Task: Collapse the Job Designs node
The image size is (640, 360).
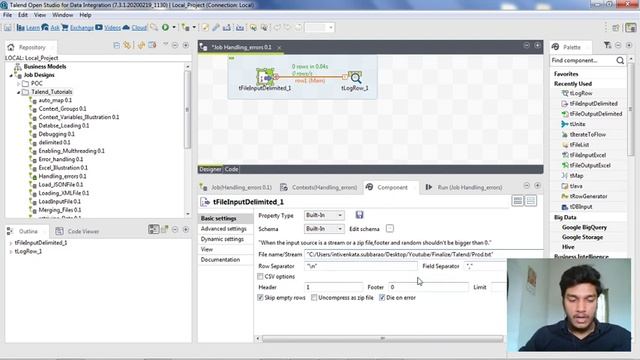Action: tap(11, 75)
